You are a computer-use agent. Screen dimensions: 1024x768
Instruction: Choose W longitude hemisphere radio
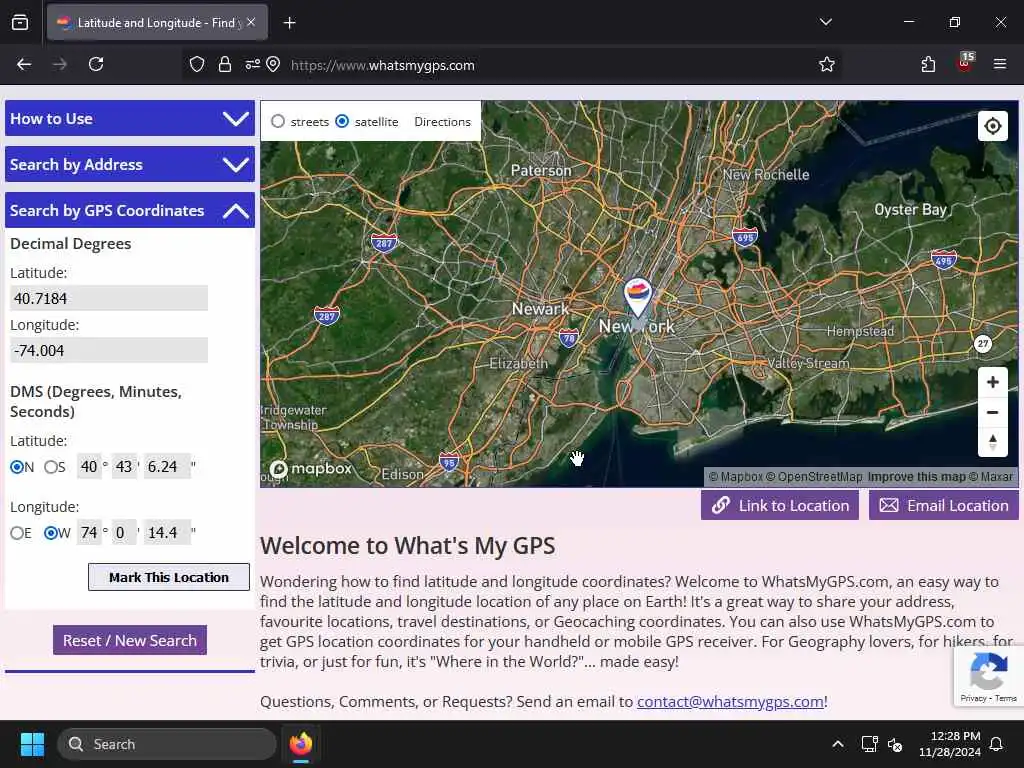50,533
